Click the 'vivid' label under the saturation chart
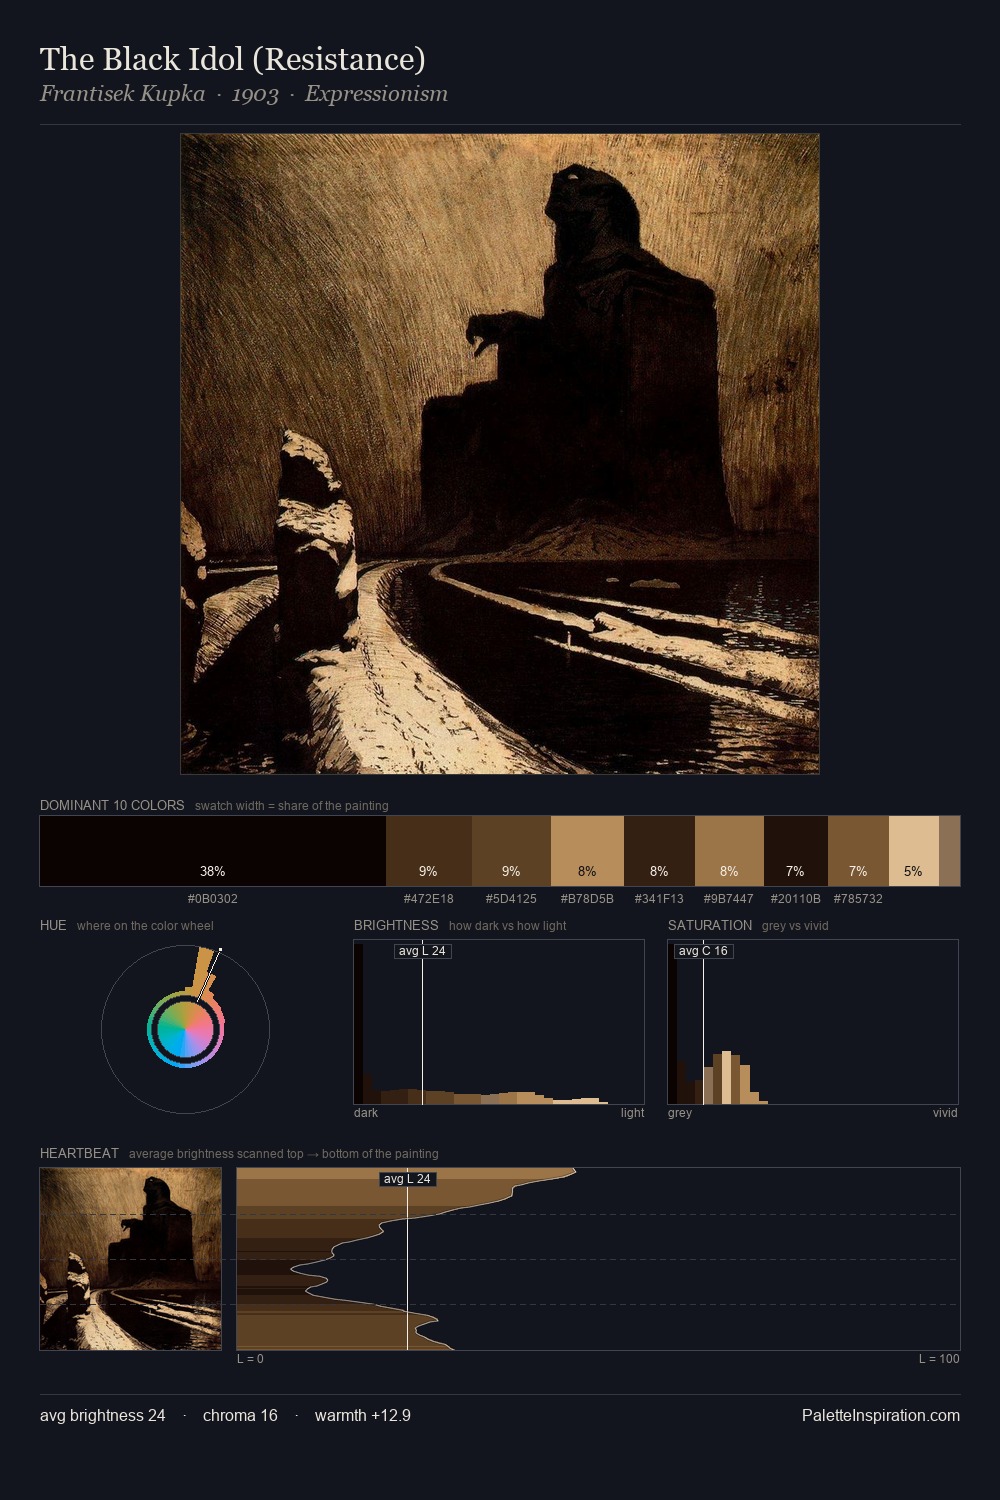The height and width of the screenshot is (1500, 1000). click(945, 1113)
